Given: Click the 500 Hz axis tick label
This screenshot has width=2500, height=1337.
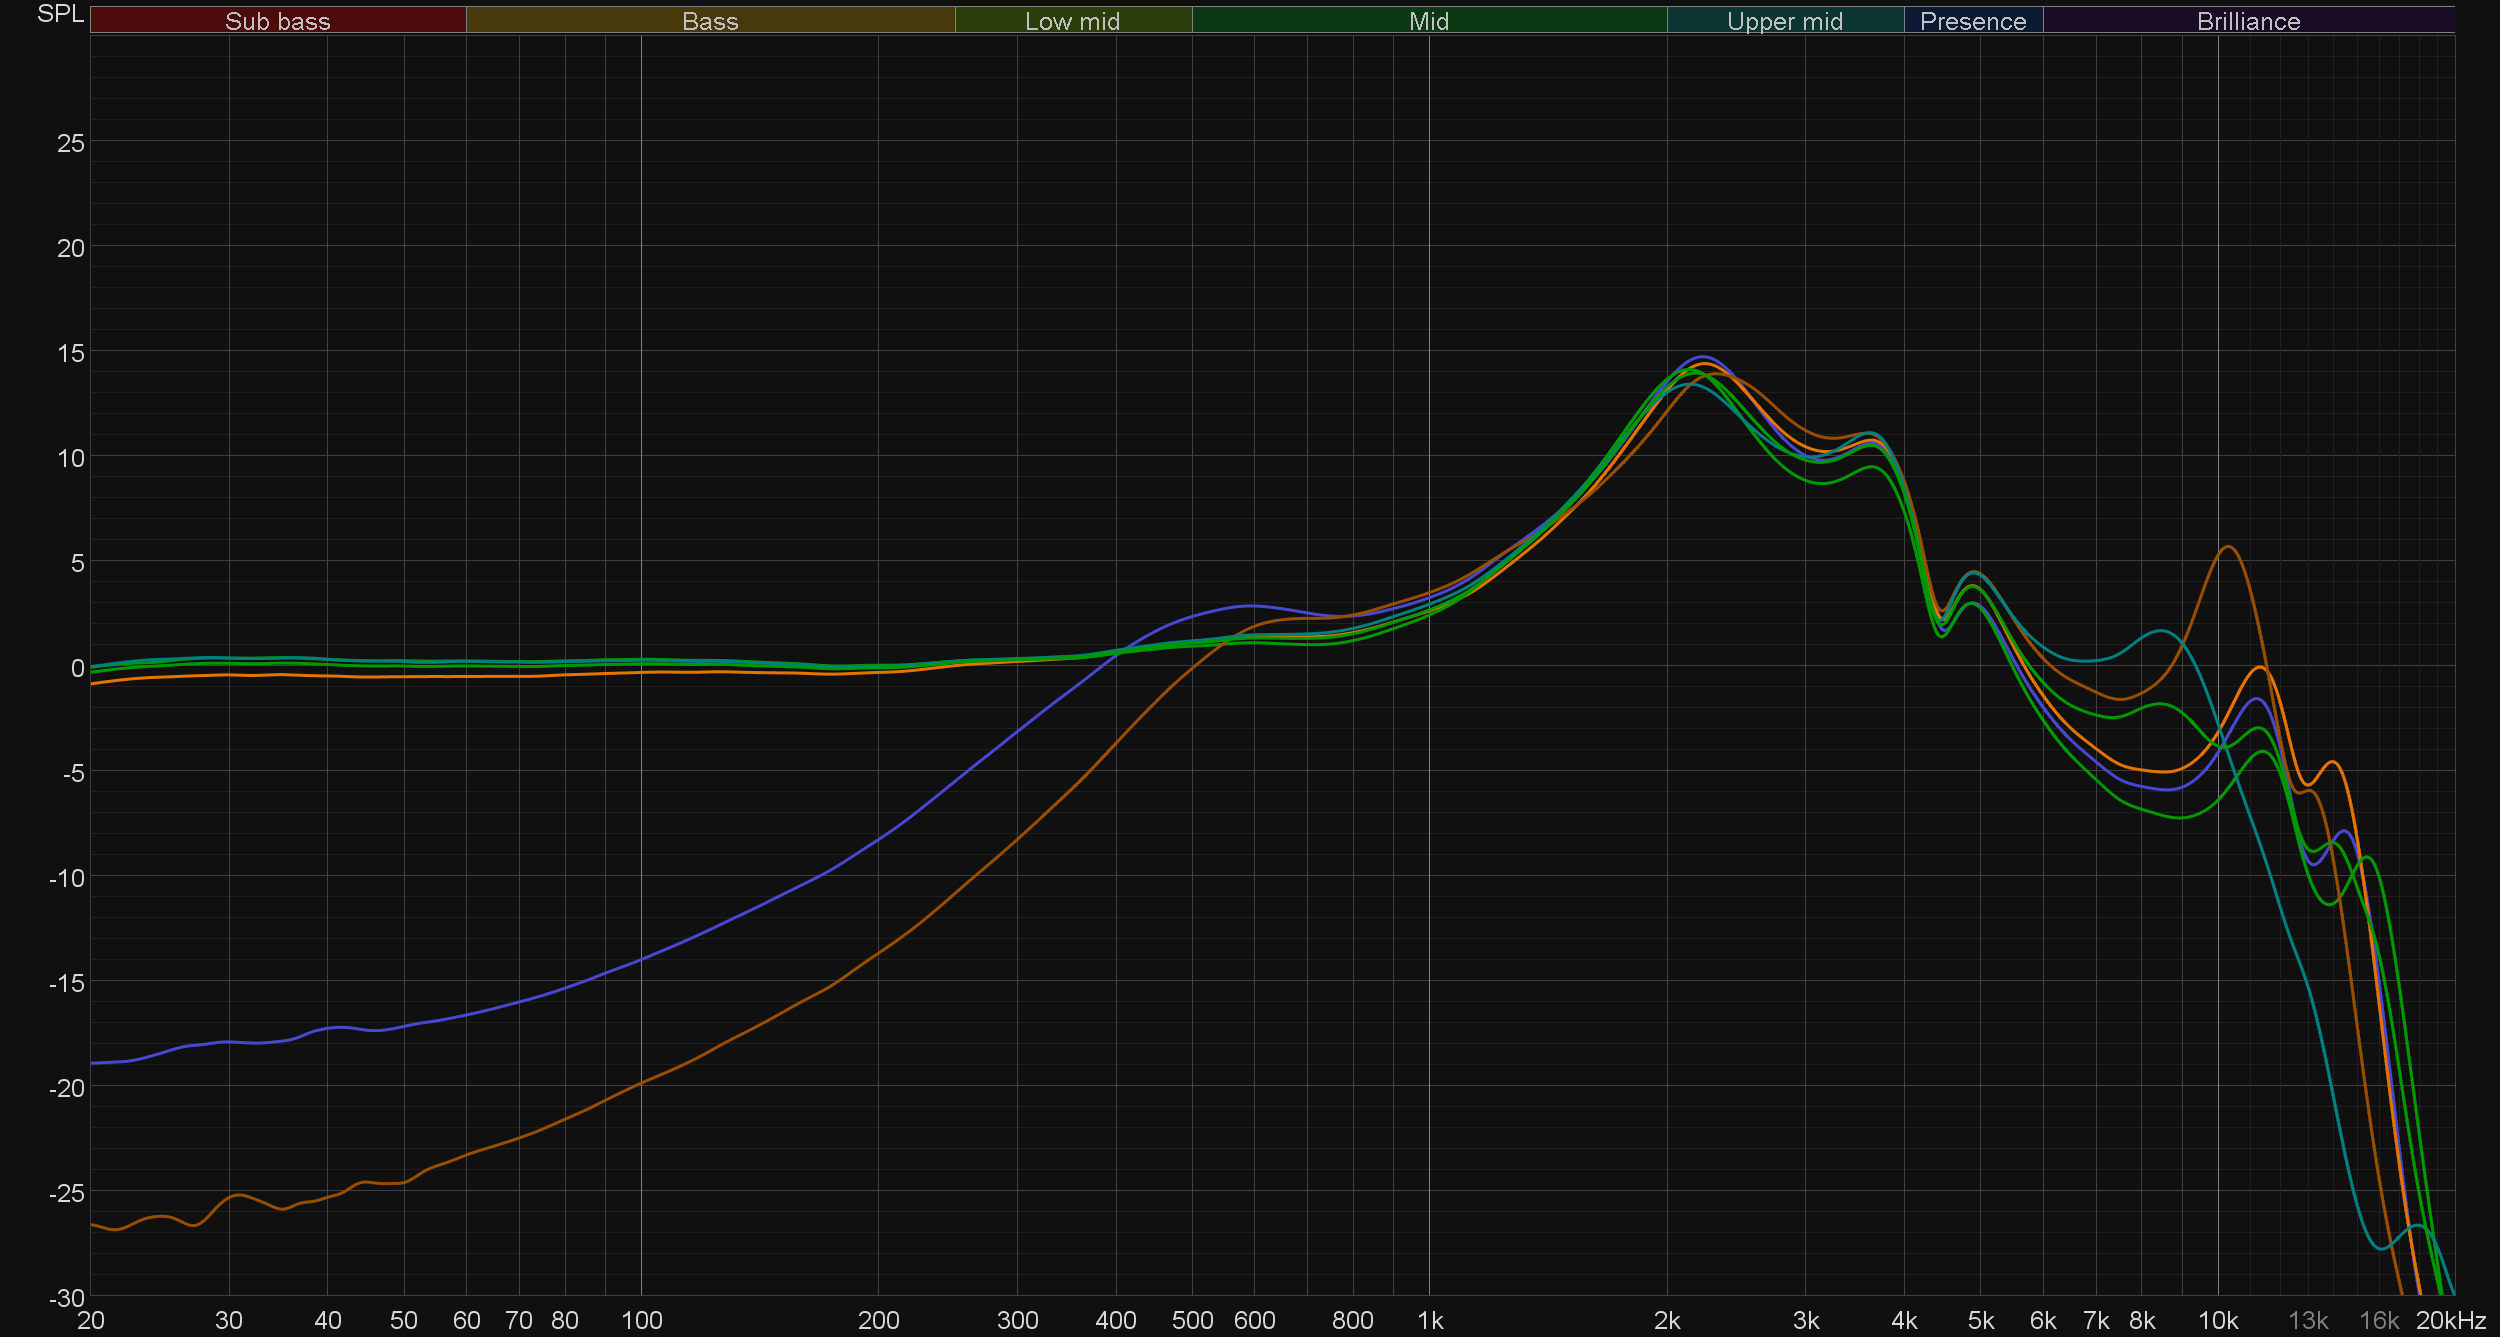Looking at the screenshot, I should tap(1192, 1321).
